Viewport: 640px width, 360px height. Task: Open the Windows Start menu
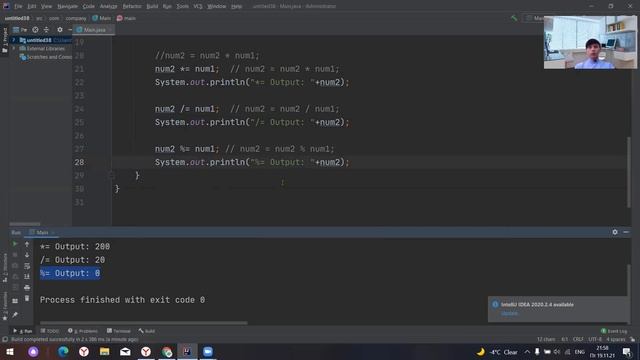10,351
